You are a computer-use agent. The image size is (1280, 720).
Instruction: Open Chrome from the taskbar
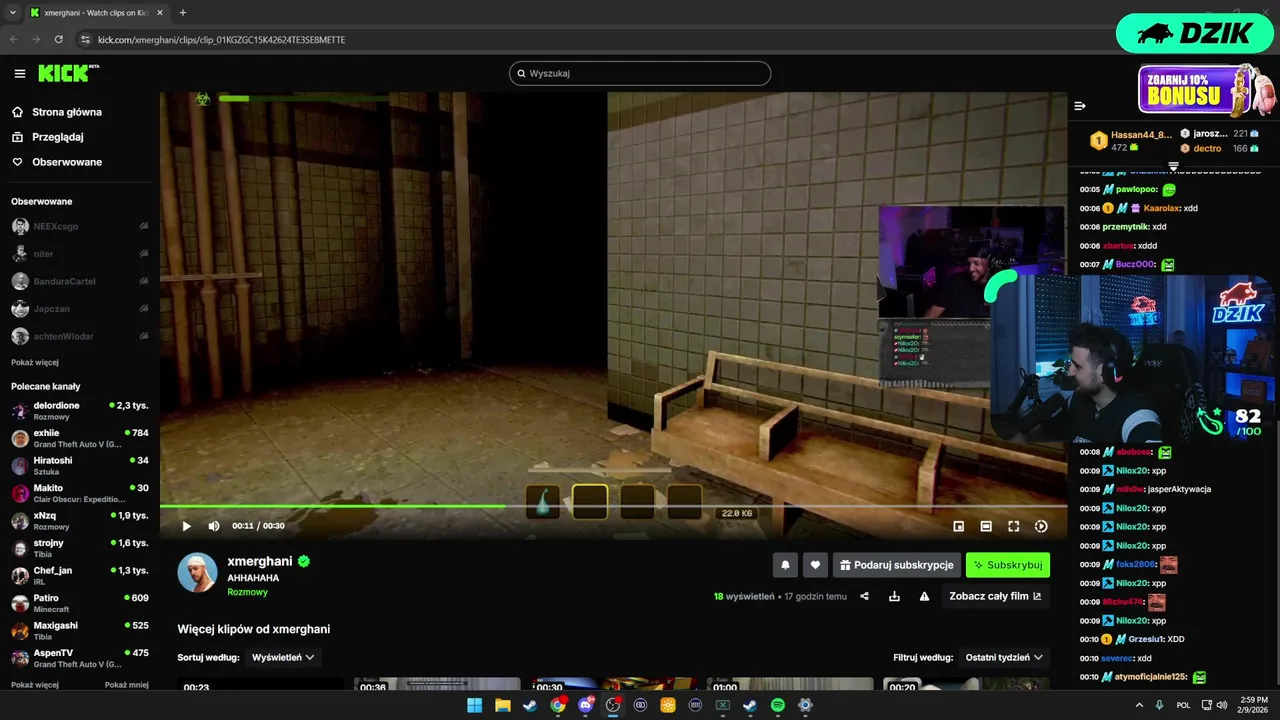tap(557, 705)
